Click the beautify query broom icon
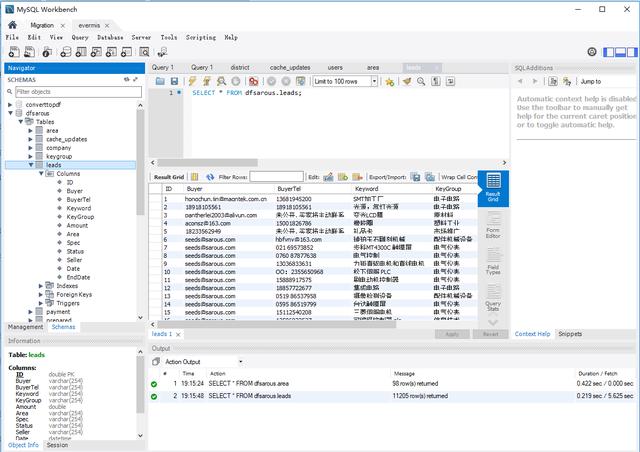 coord(407,81)
